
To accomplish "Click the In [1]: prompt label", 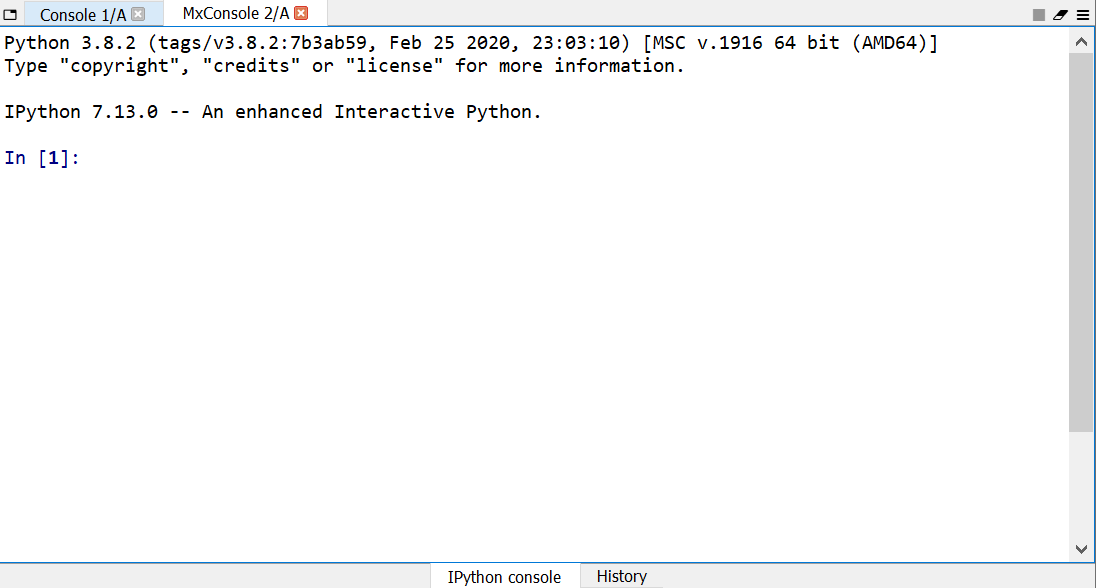I will [41, 158].
